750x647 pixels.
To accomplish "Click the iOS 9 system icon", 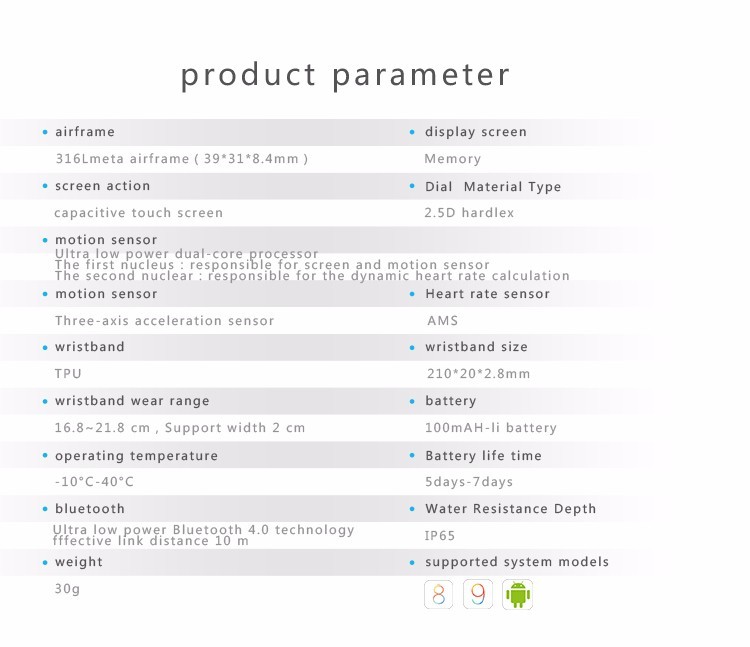I will click(479, 595).
